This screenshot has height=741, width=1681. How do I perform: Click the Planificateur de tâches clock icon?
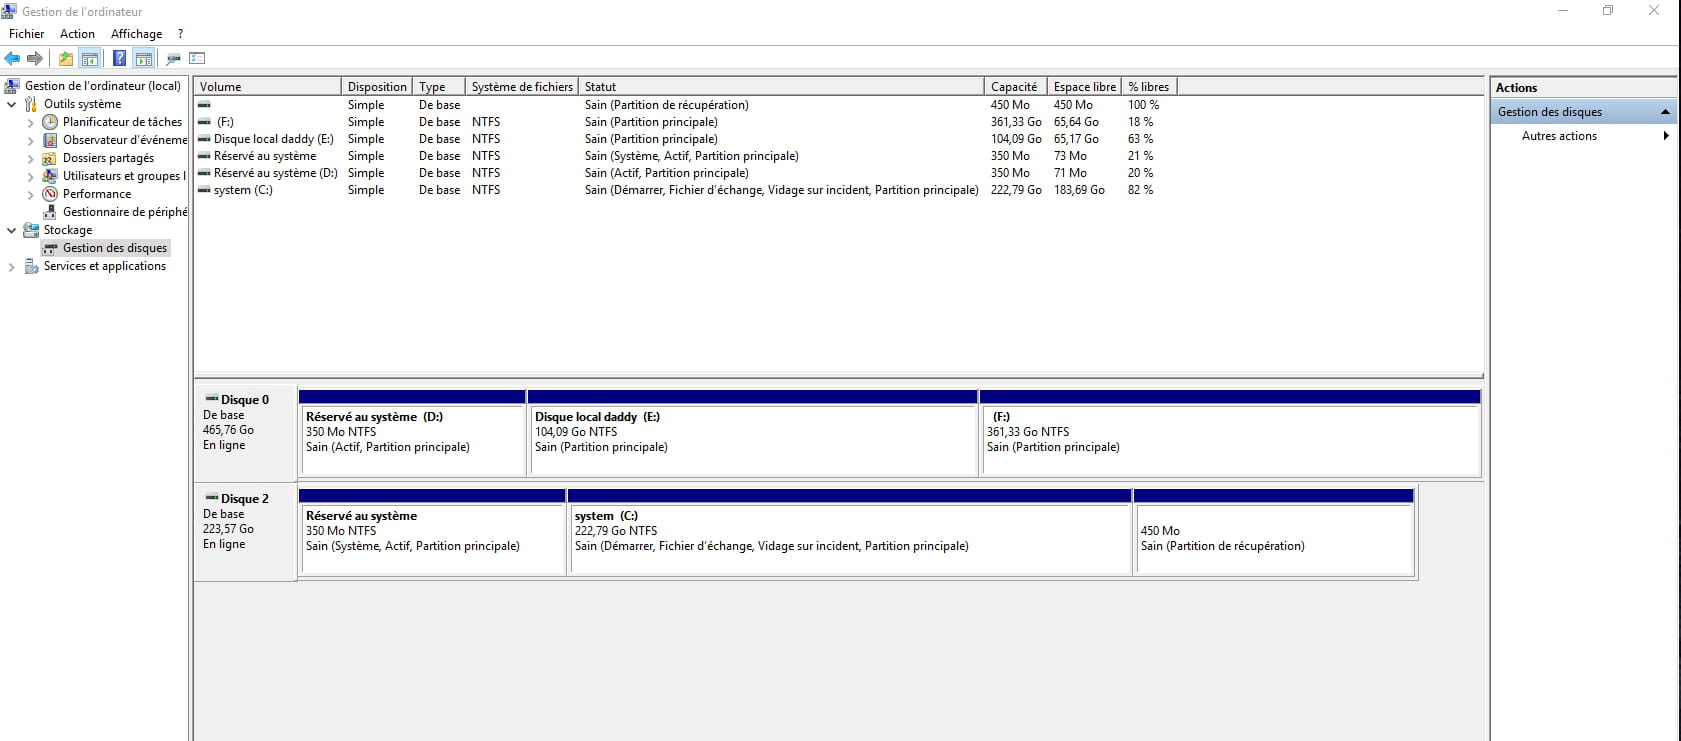click(50, 122)
